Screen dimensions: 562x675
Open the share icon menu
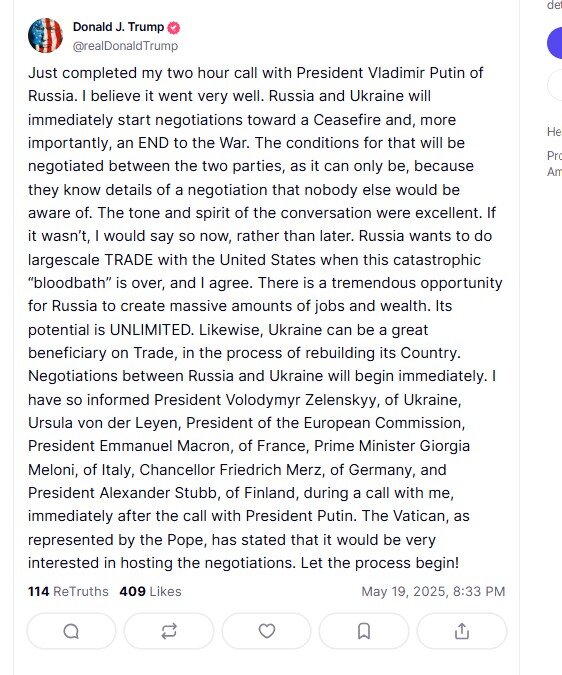click(462, 631)
